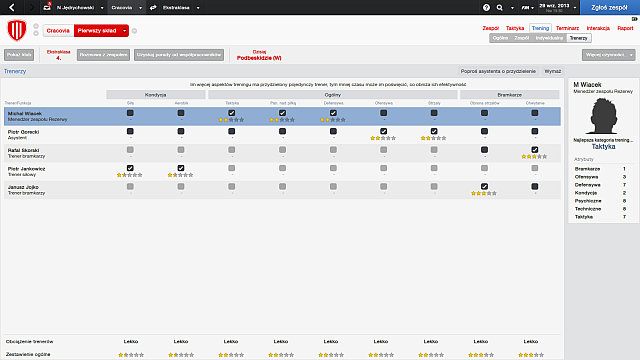Open the Interakcja tab
This screenshot has width=640, height=360.
pyautogui.click(x=598, y=28)
